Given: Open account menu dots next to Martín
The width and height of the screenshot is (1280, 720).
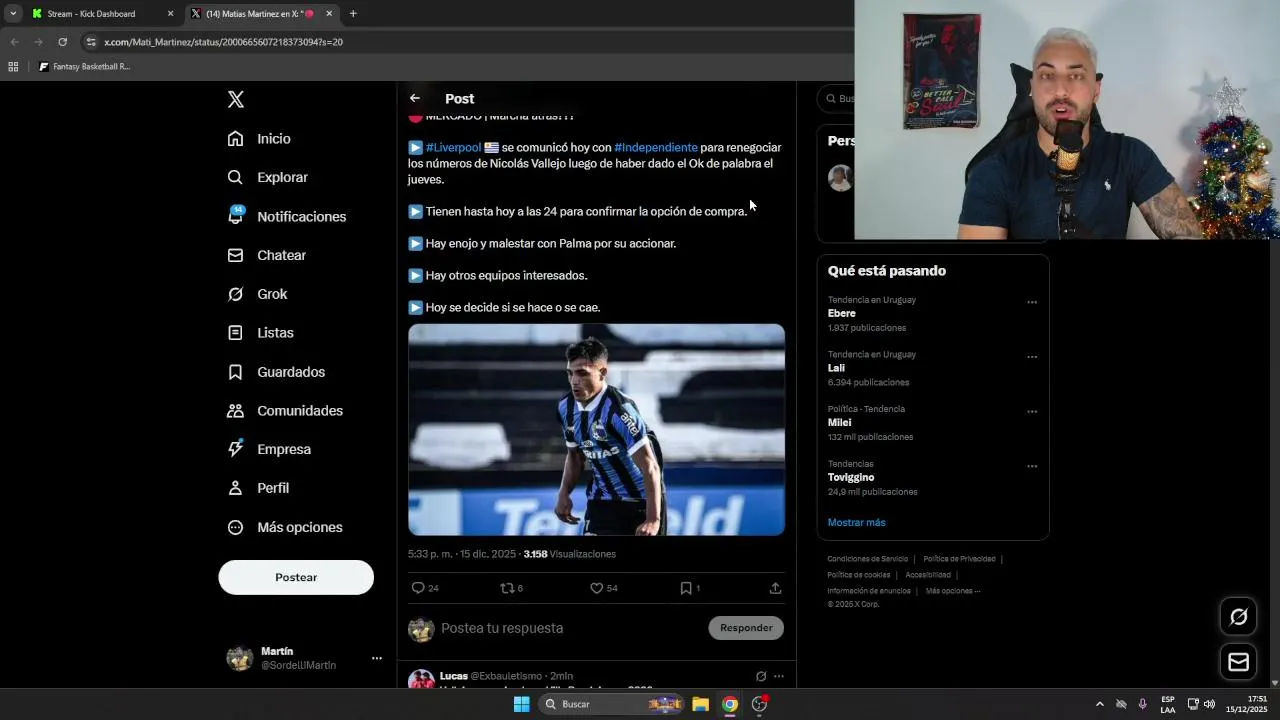Looking at the screenshot, I should click(x=377, y=658).
